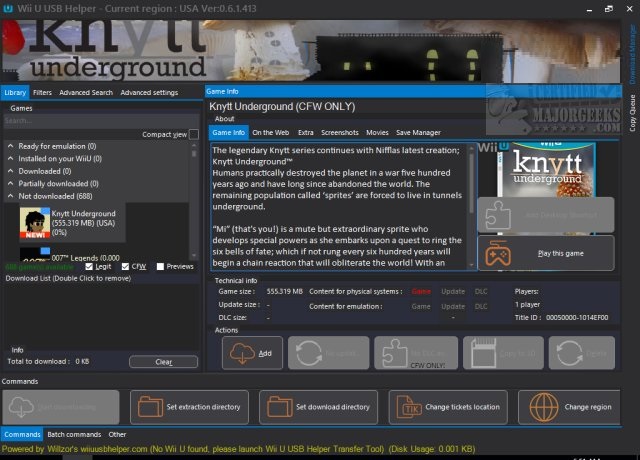Toggle the CFW filter checkbox
The image size is (640, 460).
pos(125,267)
